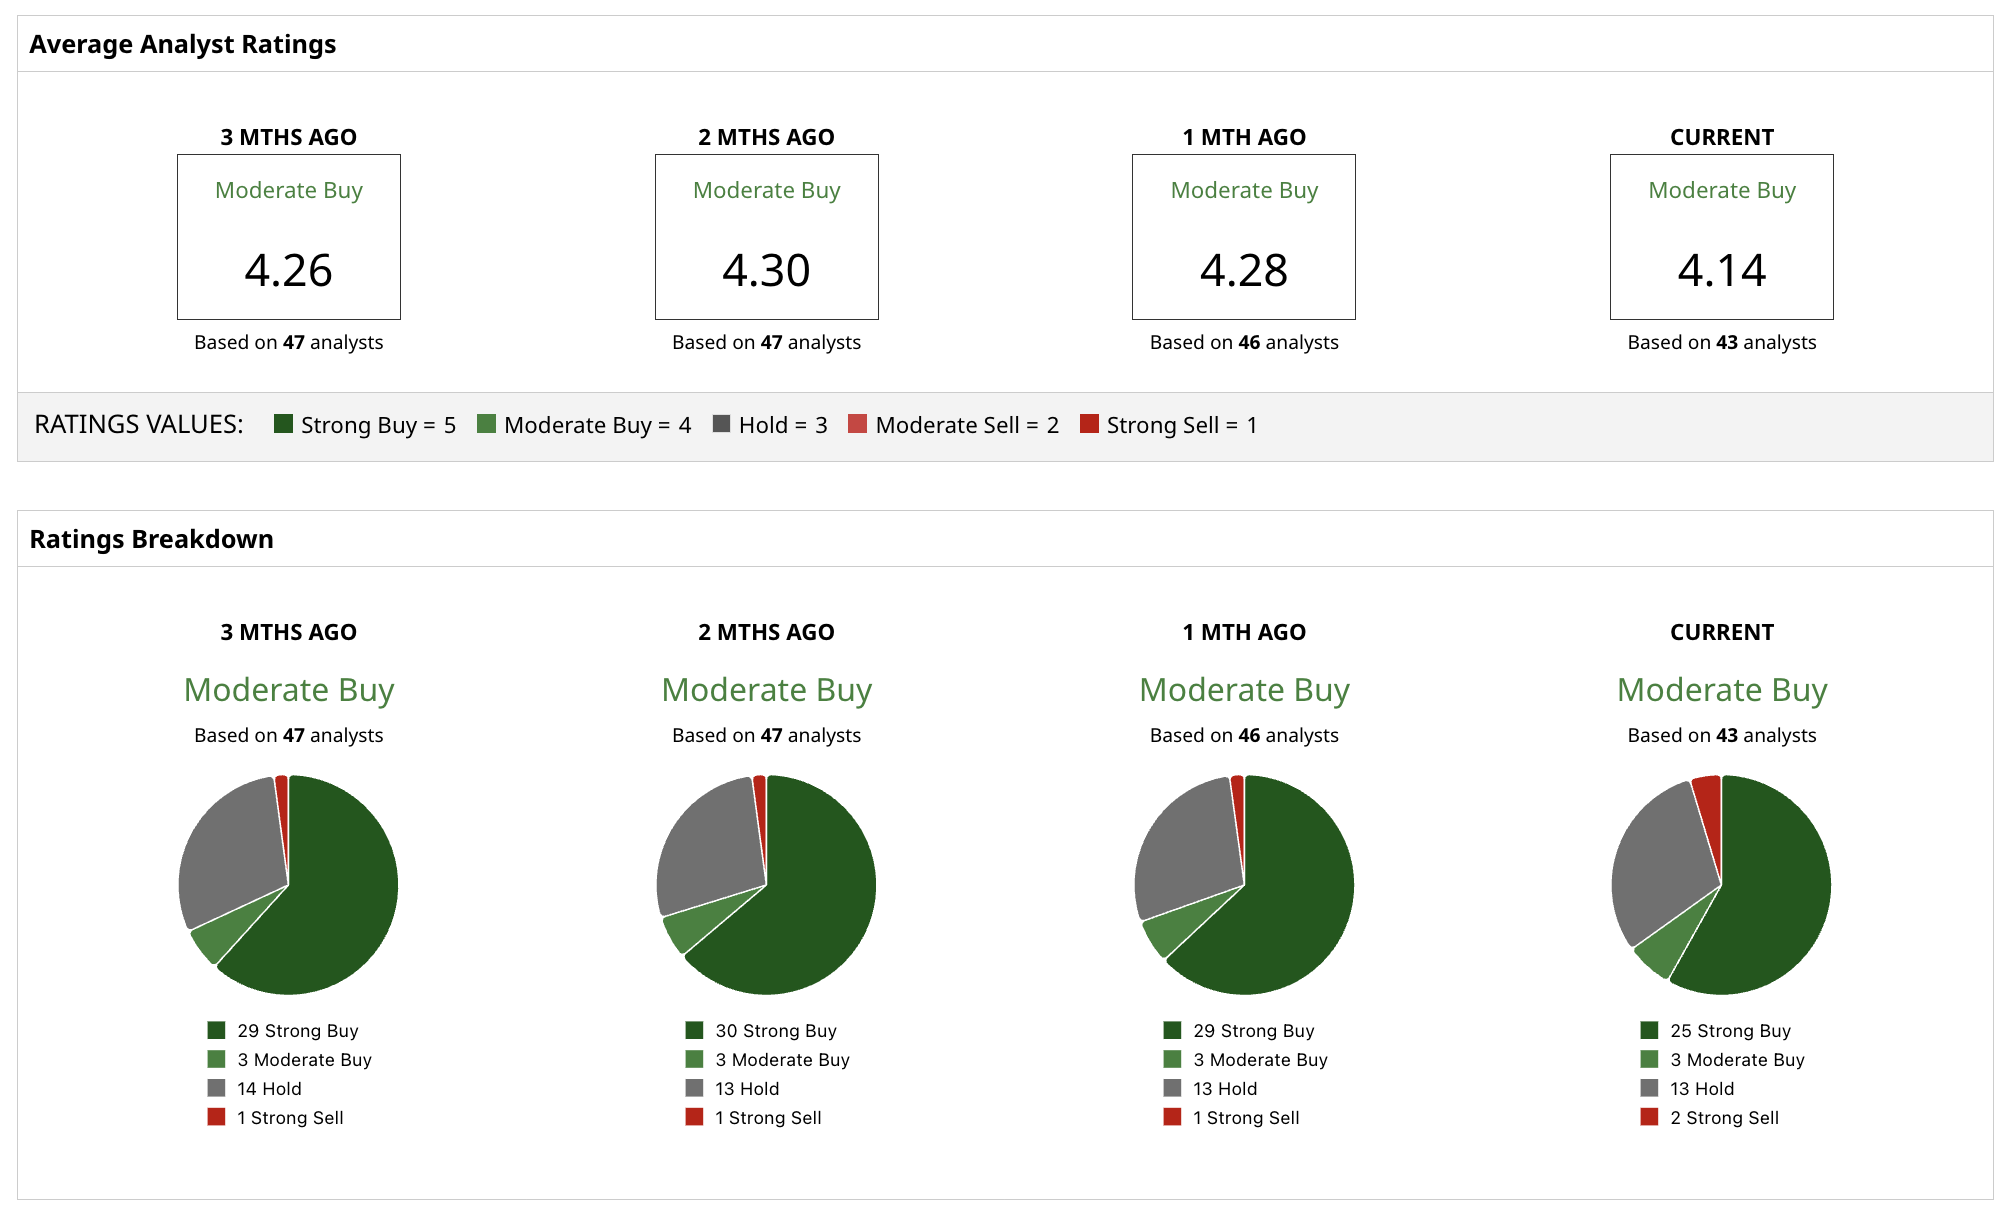The width and height of the screenshot is (2014, 1218).
Task: Click the 30 Strong Buy legend entry
Action: 775,1030
